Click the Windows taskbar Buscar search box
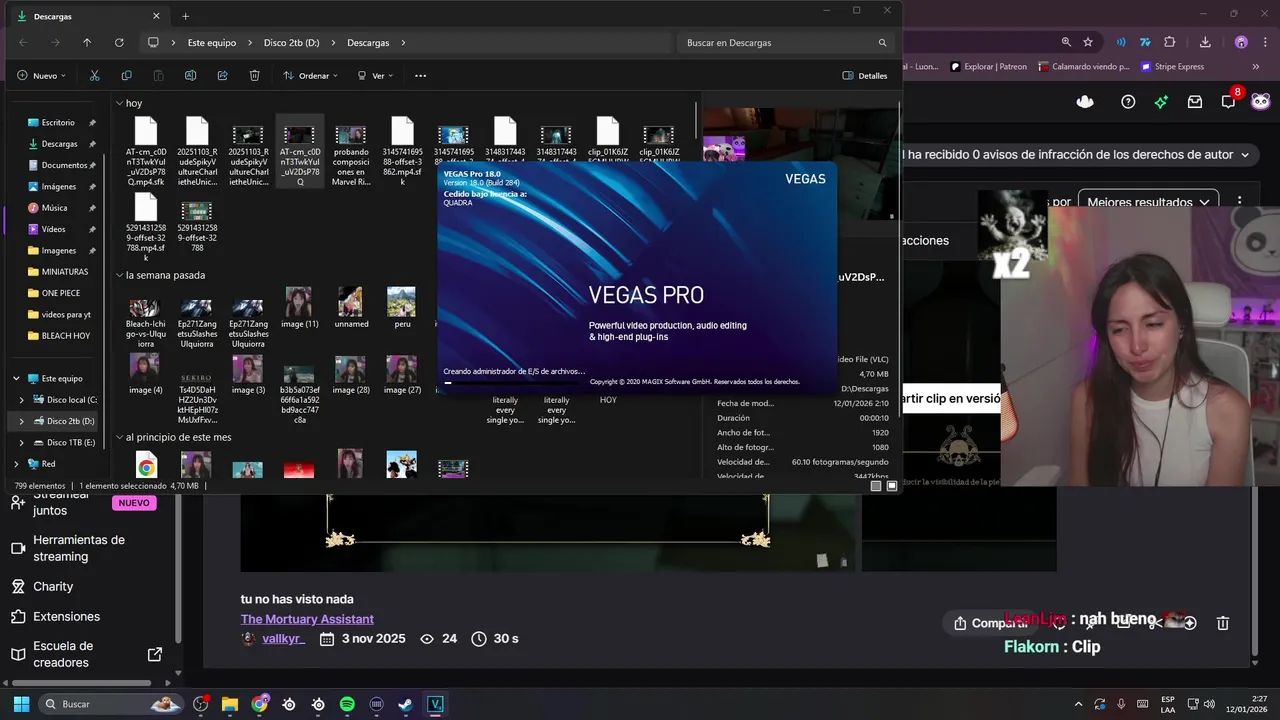Image resolution: width=1280 pixels, height=720 pixels. tap(112, 704)
